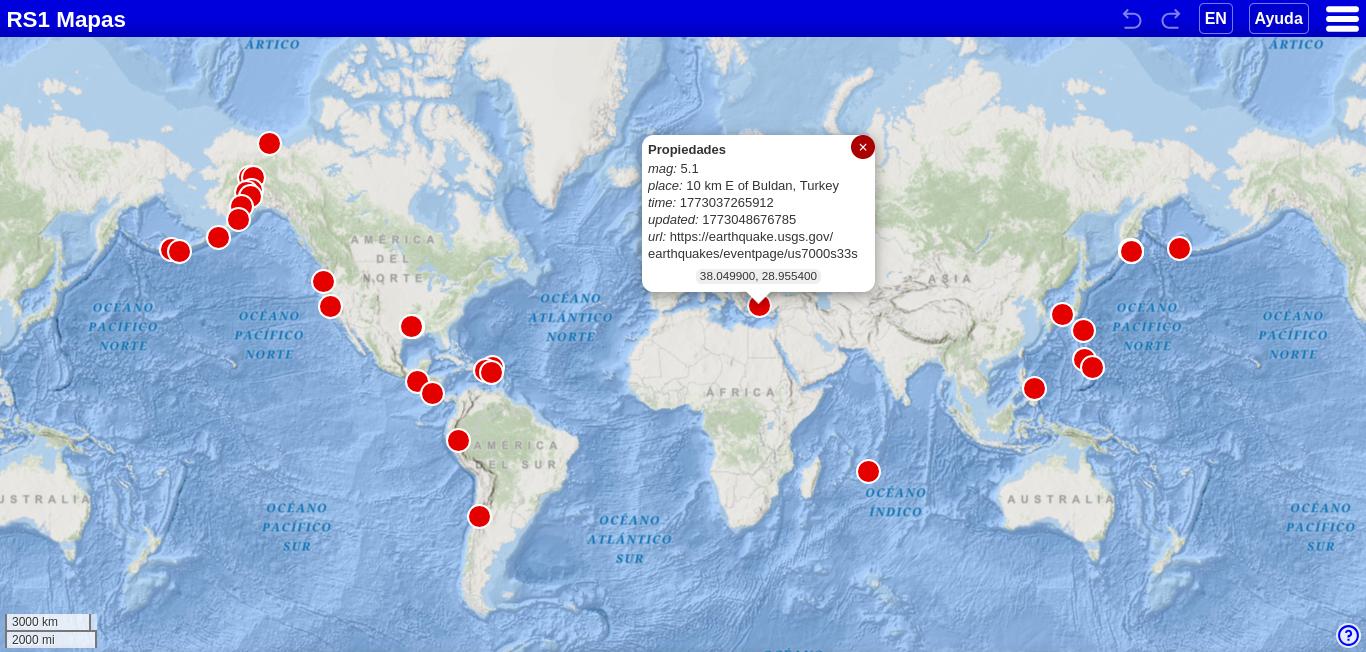Click the earthquake marker near the Philippines
The image size is (1366, 652).
(1034, 388)
